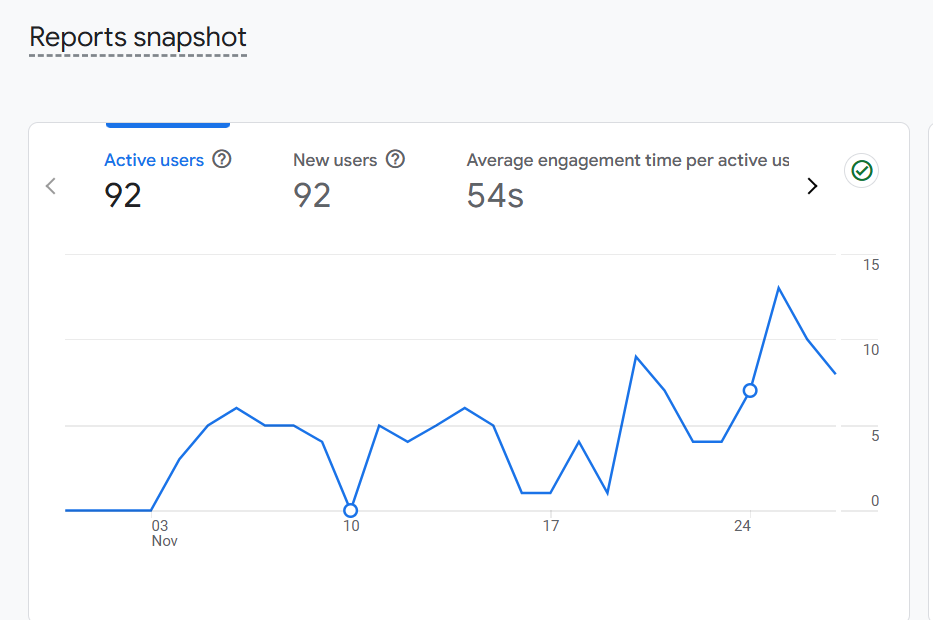This screenshot has height=620, width=933.
Task: Select the Average engagement time metric
Action: coord(627,160)
